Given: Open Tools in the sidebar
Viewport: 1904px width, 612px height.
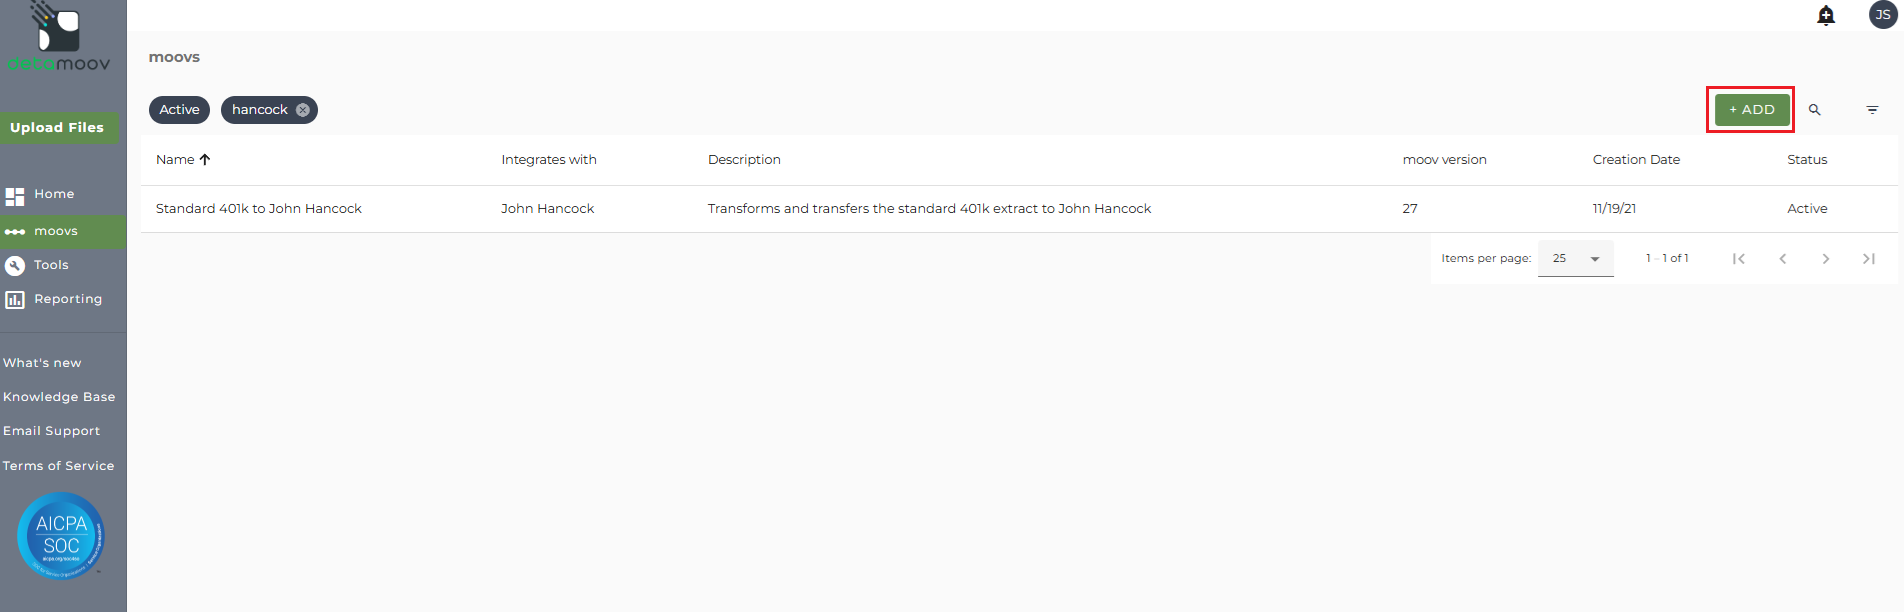Looking at the screenshot, I should pyautogui.click(x=51, y=265).
